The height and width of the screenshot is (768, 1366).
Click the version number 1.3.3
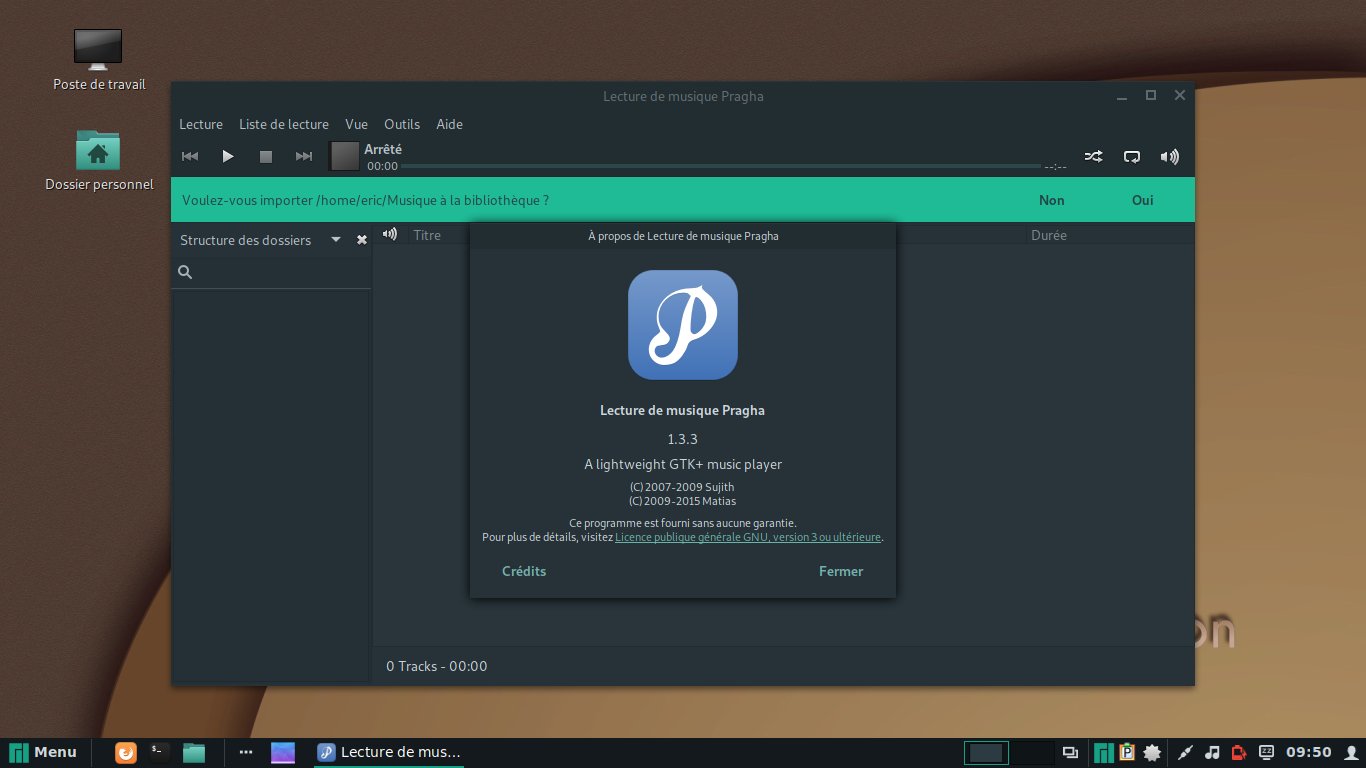click(x=683, y=439)
